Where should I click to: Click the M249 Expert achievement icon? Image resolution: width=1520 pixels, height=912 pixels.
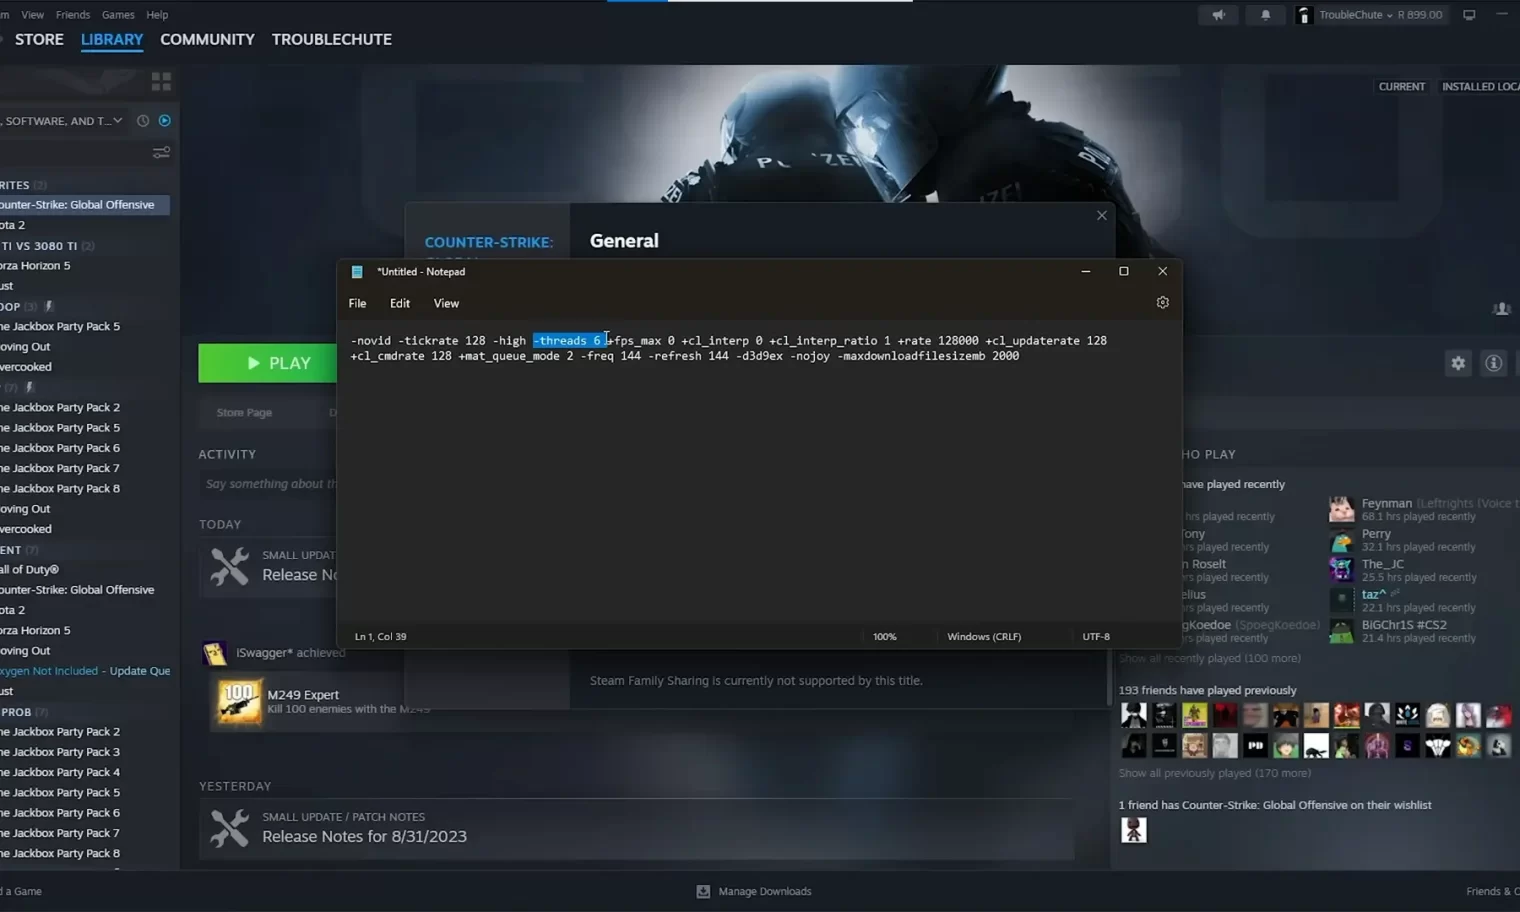(239, 702)
